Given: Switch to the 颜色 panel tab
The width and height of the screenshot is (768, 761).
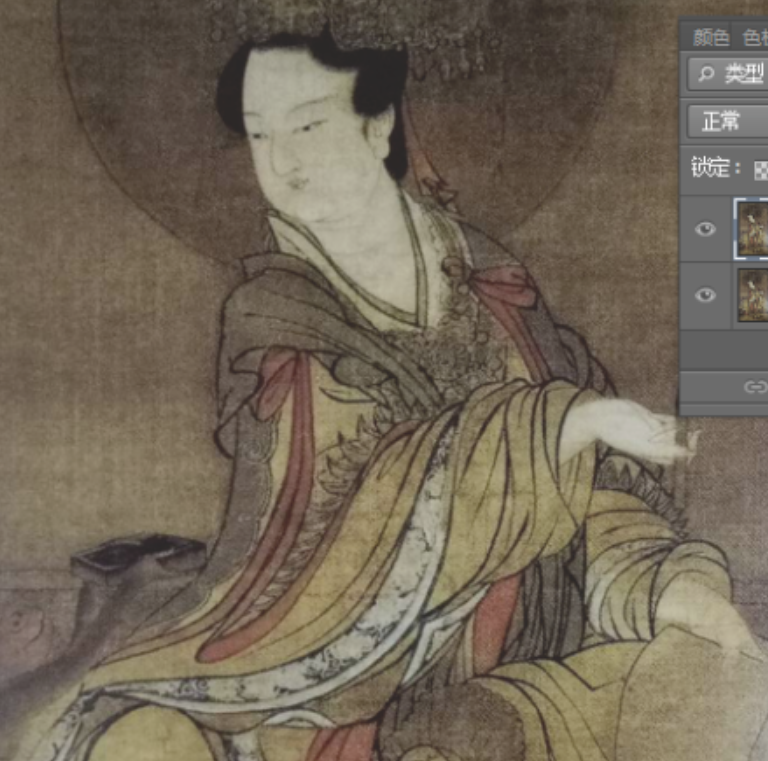Looking at the screenshot, I should coord(711,38).
